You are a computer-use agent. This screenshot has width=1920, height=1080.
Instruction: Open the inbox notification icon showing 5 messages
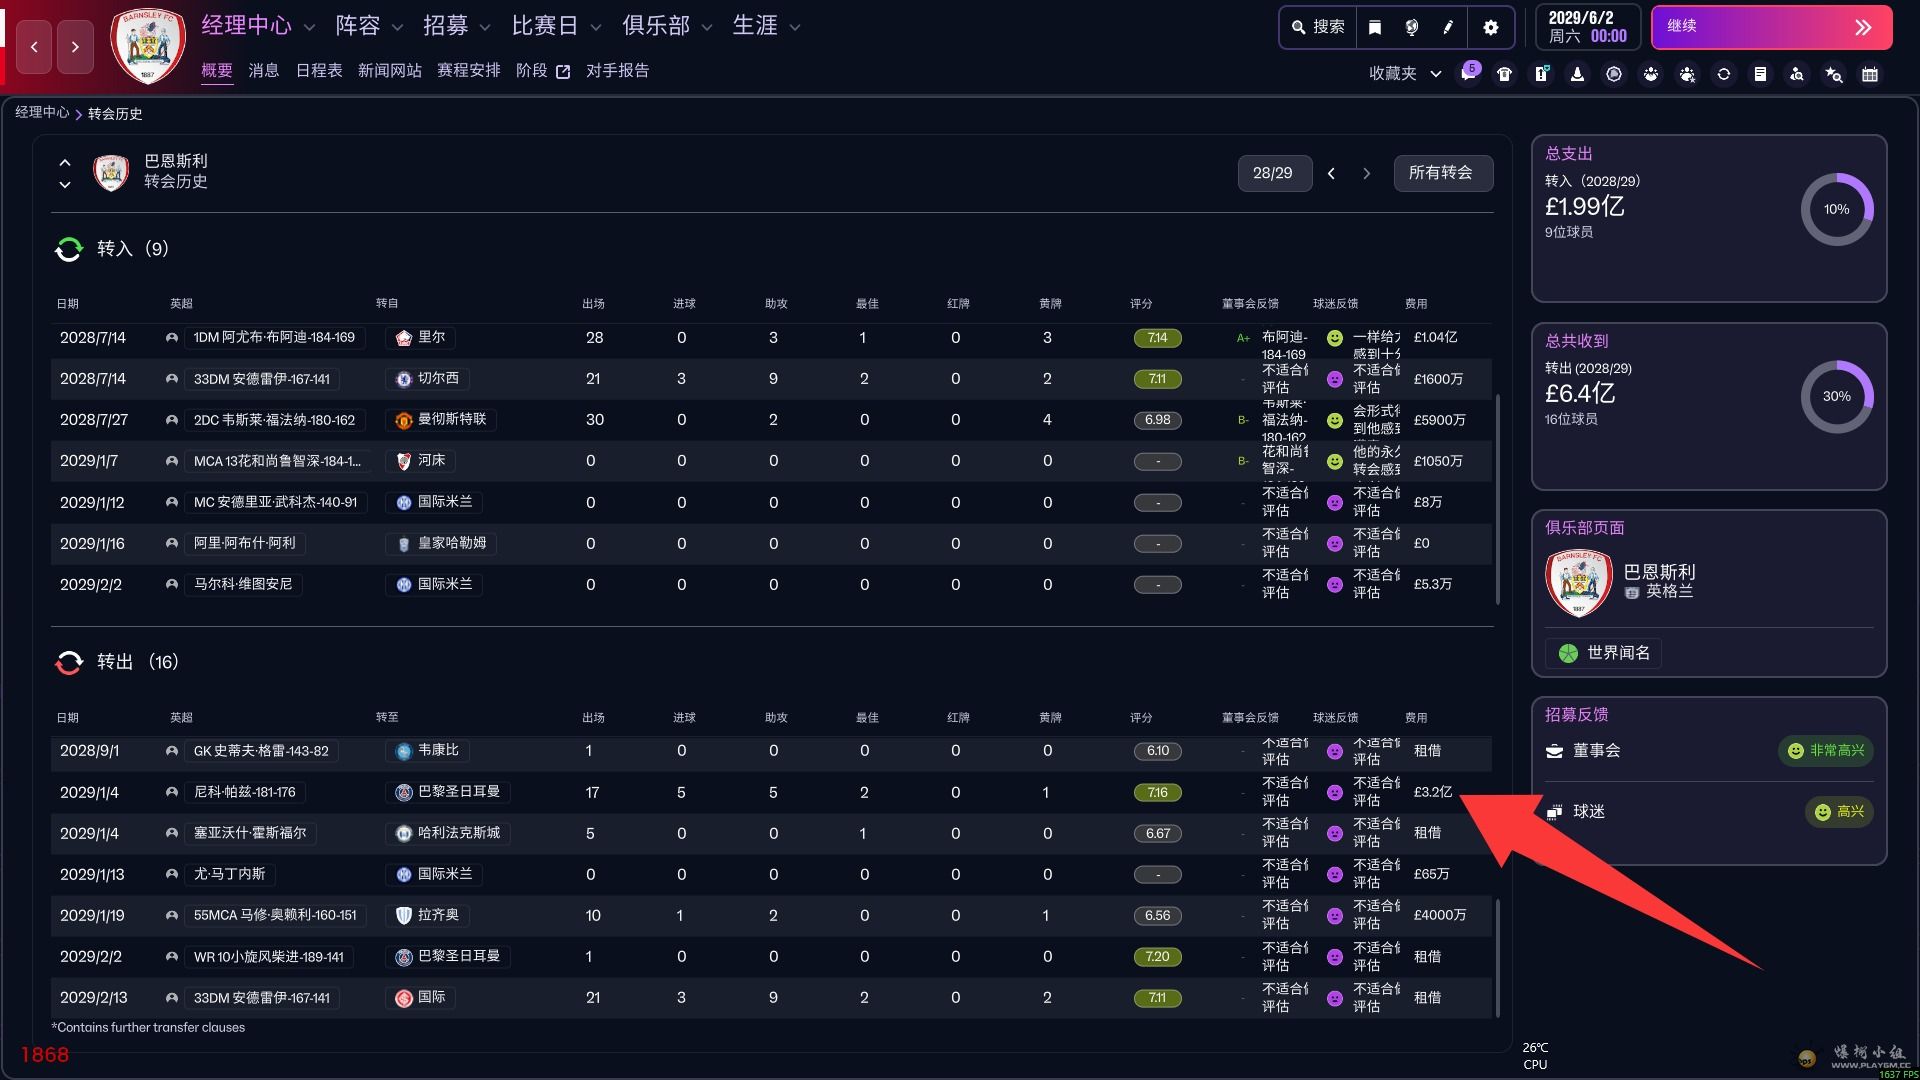pos(1469,74)
